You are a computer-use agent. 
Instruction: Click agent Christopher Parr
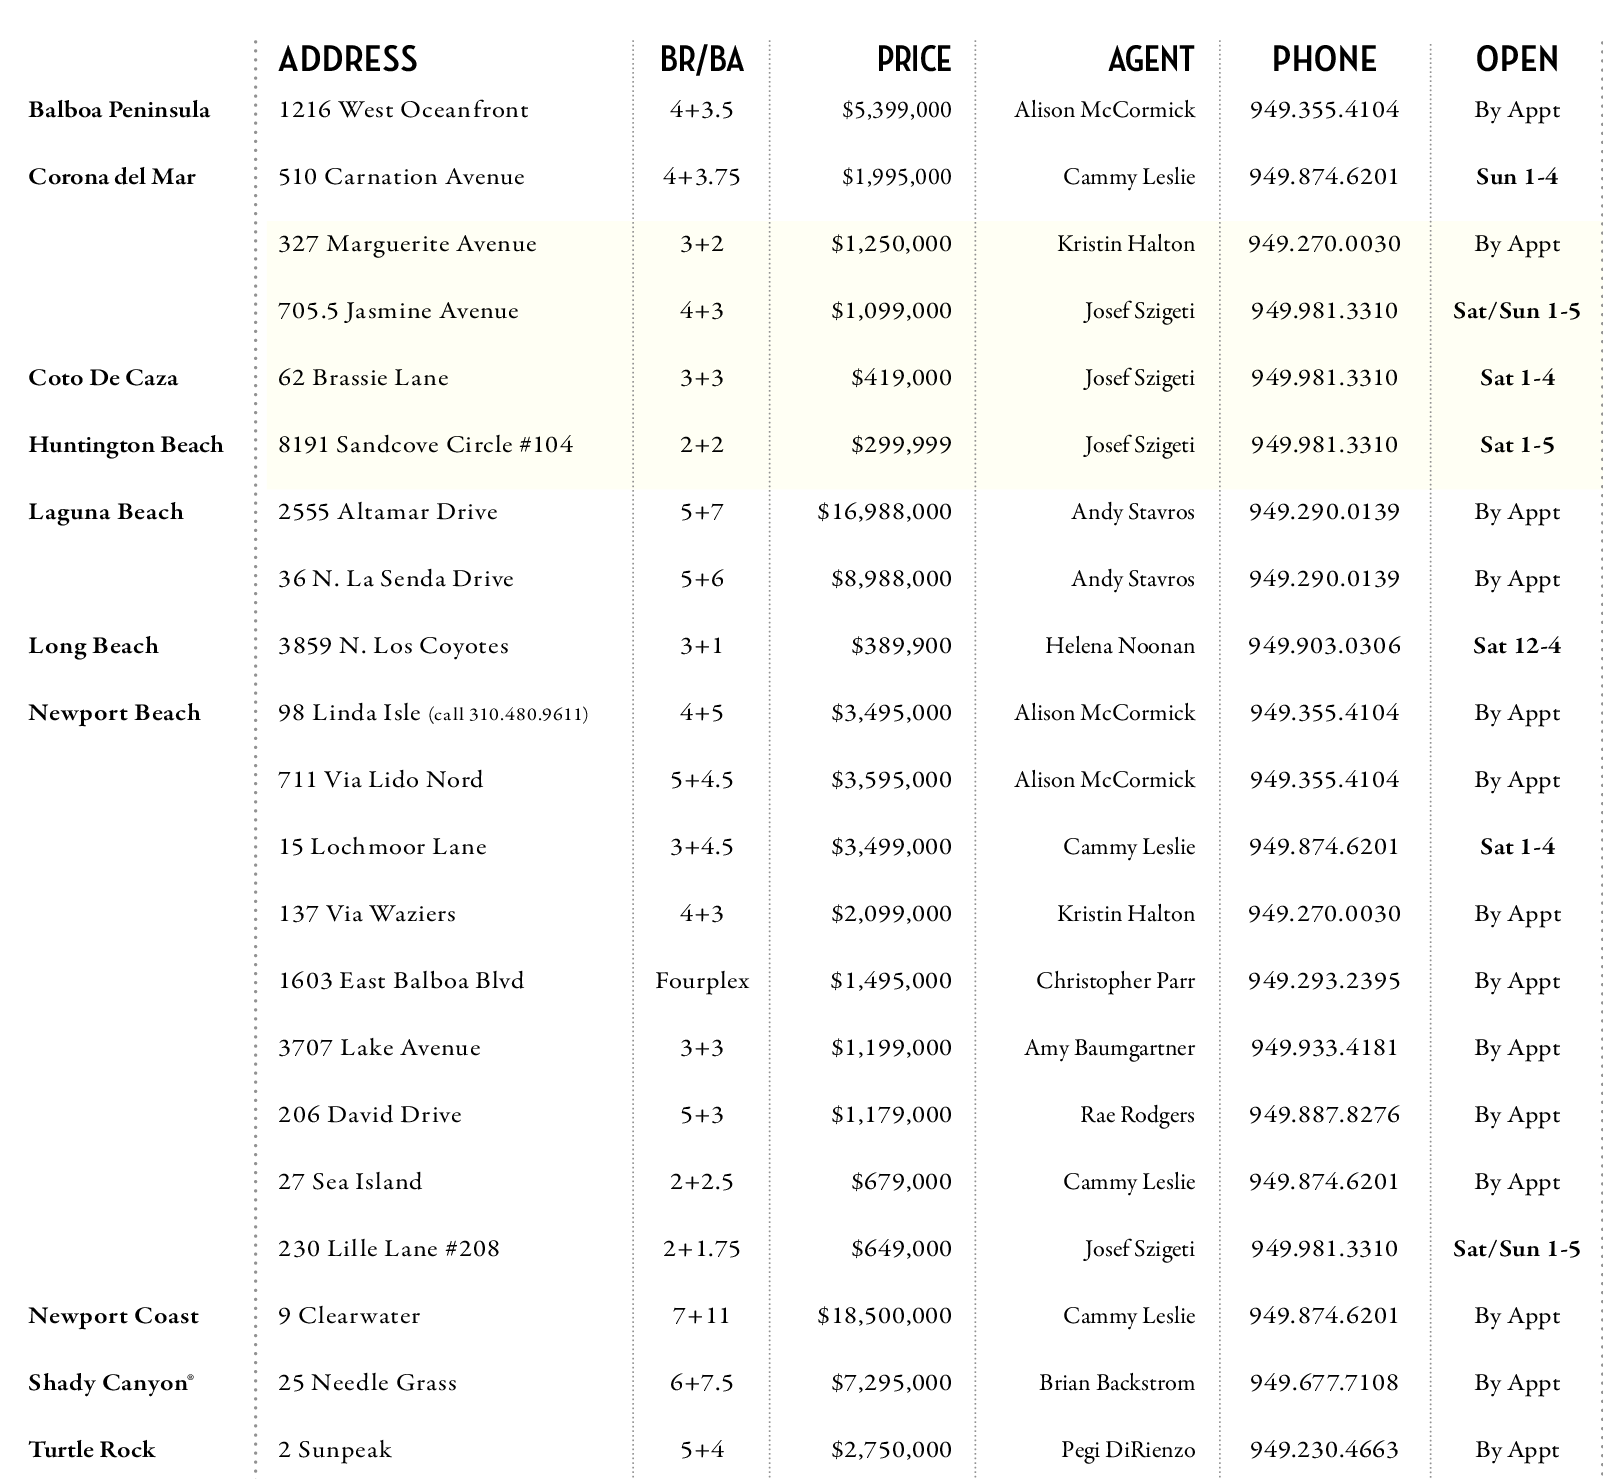tap(1114, 981)
